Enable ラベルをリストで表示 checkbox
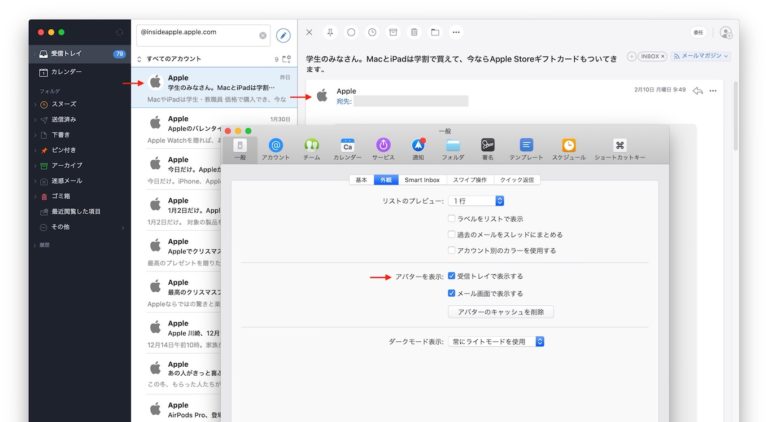 452,218
